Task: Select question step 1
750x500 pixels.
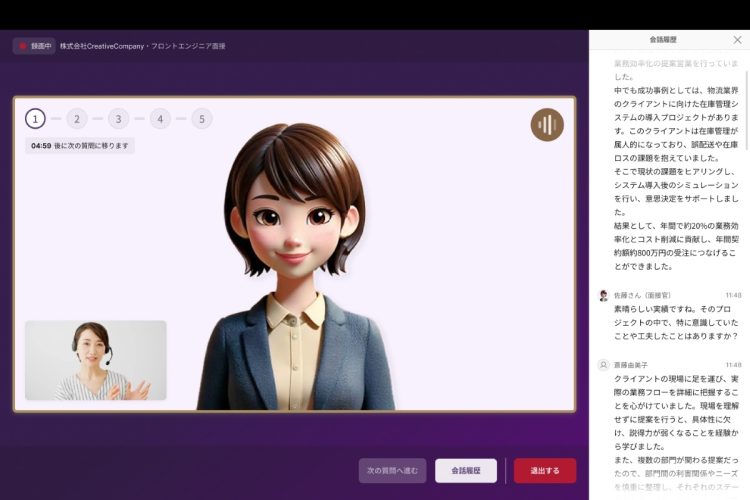Action: point(35,119)
